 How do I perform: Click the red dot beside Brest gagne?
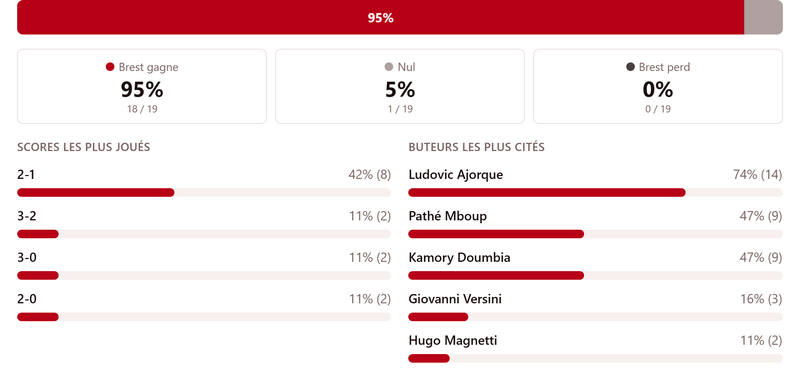pyautogui.click(x=110, y=67)
